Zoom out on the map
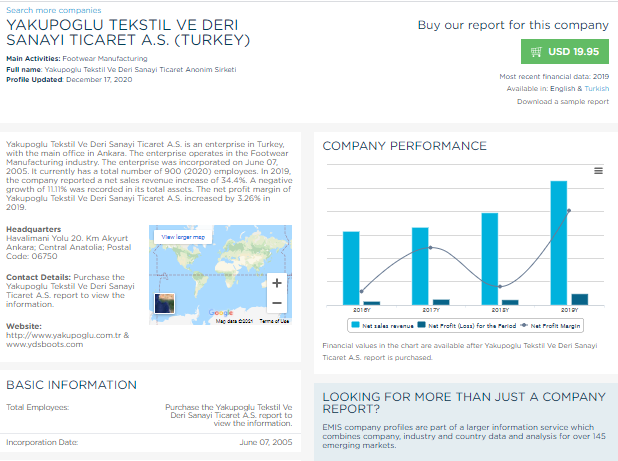This screenshot has height=461, width=618. pyautogui.click(x=277, y=302)
